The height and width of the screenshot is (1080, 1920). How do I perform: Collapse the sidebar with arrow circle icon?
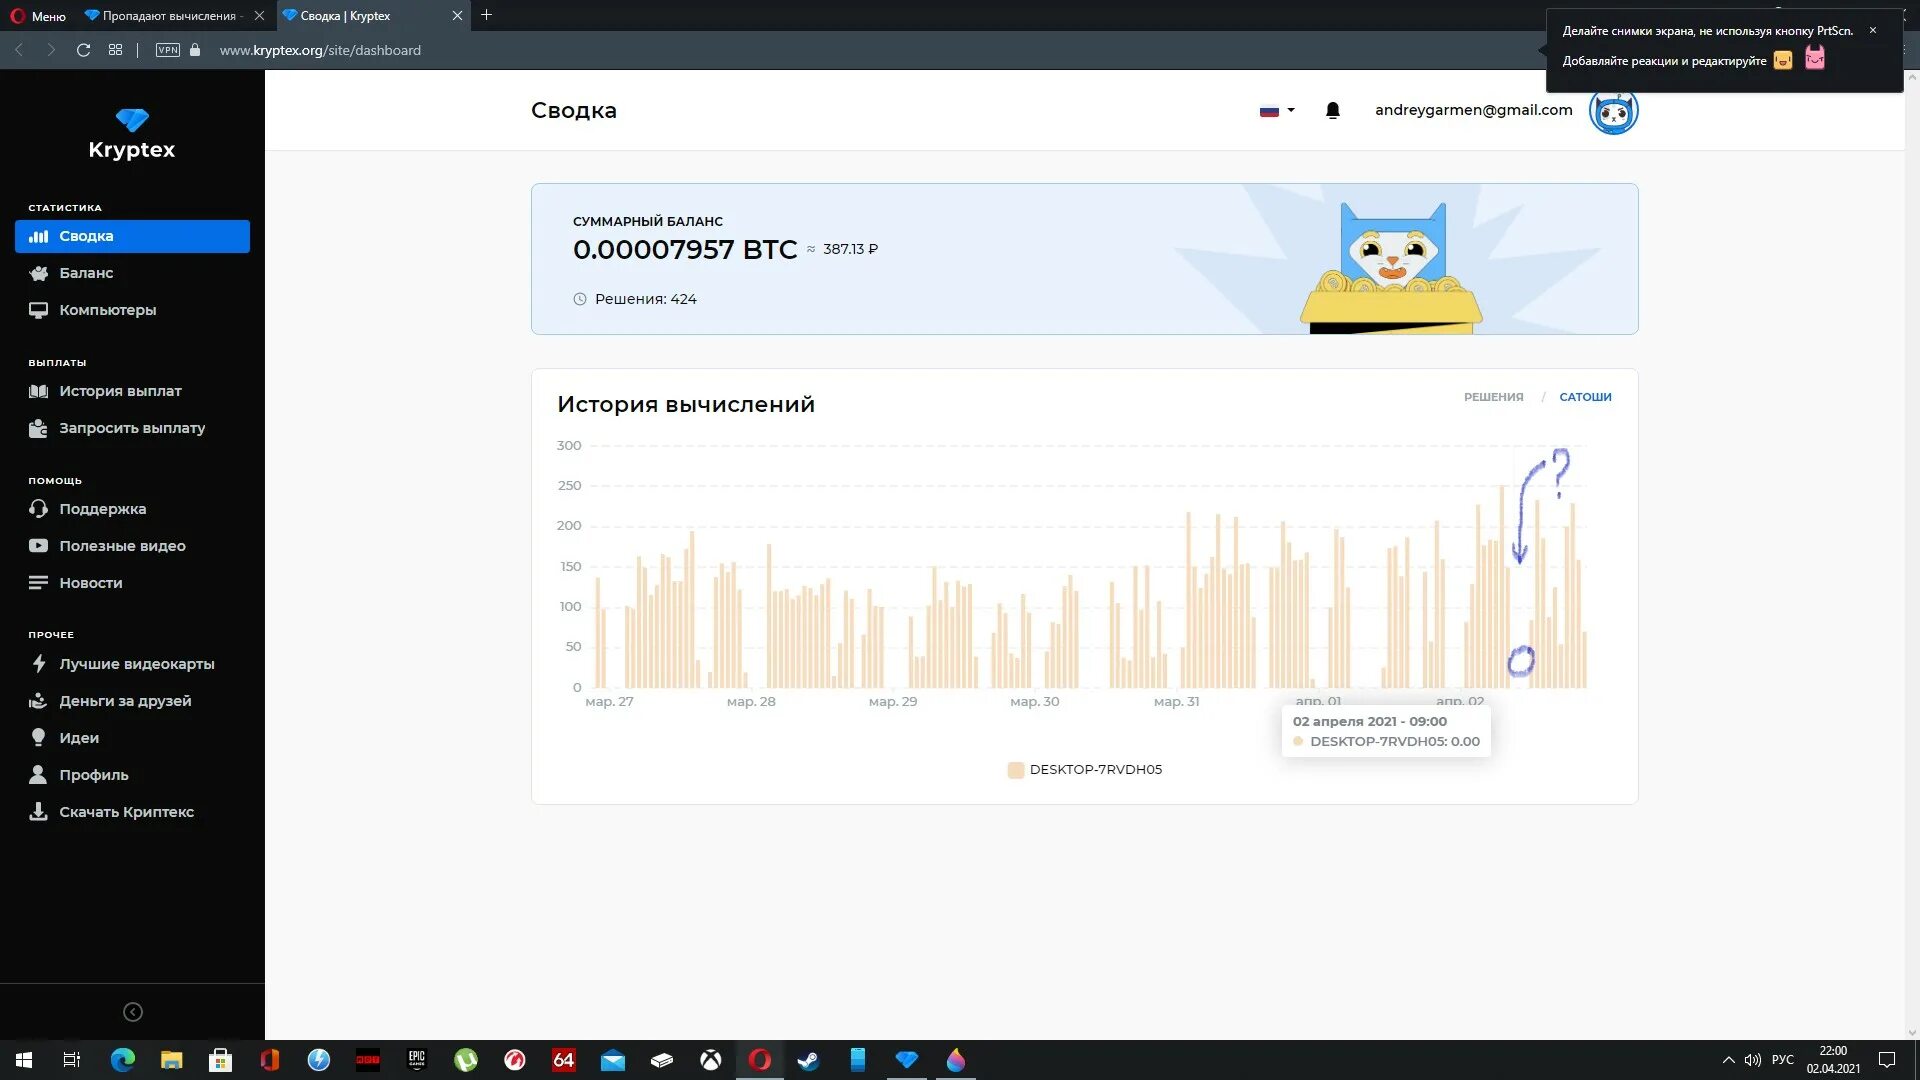click(x=132, y=1012)
